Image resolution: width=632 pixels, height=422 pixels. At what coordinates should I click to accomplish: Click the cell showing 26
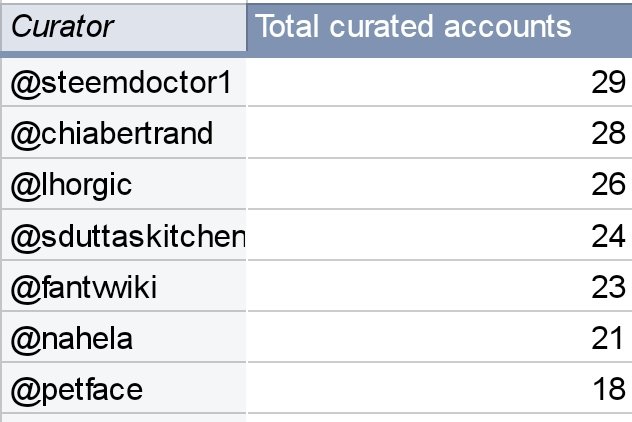click(x=438, y=185)
